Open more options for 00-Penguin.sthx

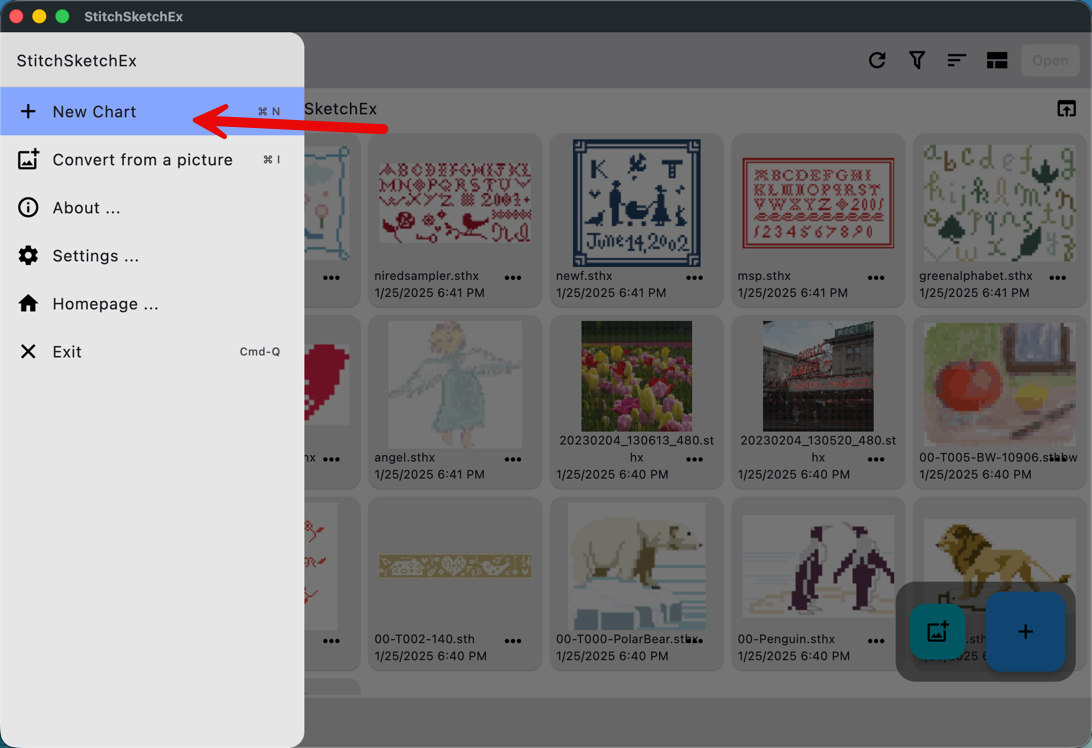876,641
